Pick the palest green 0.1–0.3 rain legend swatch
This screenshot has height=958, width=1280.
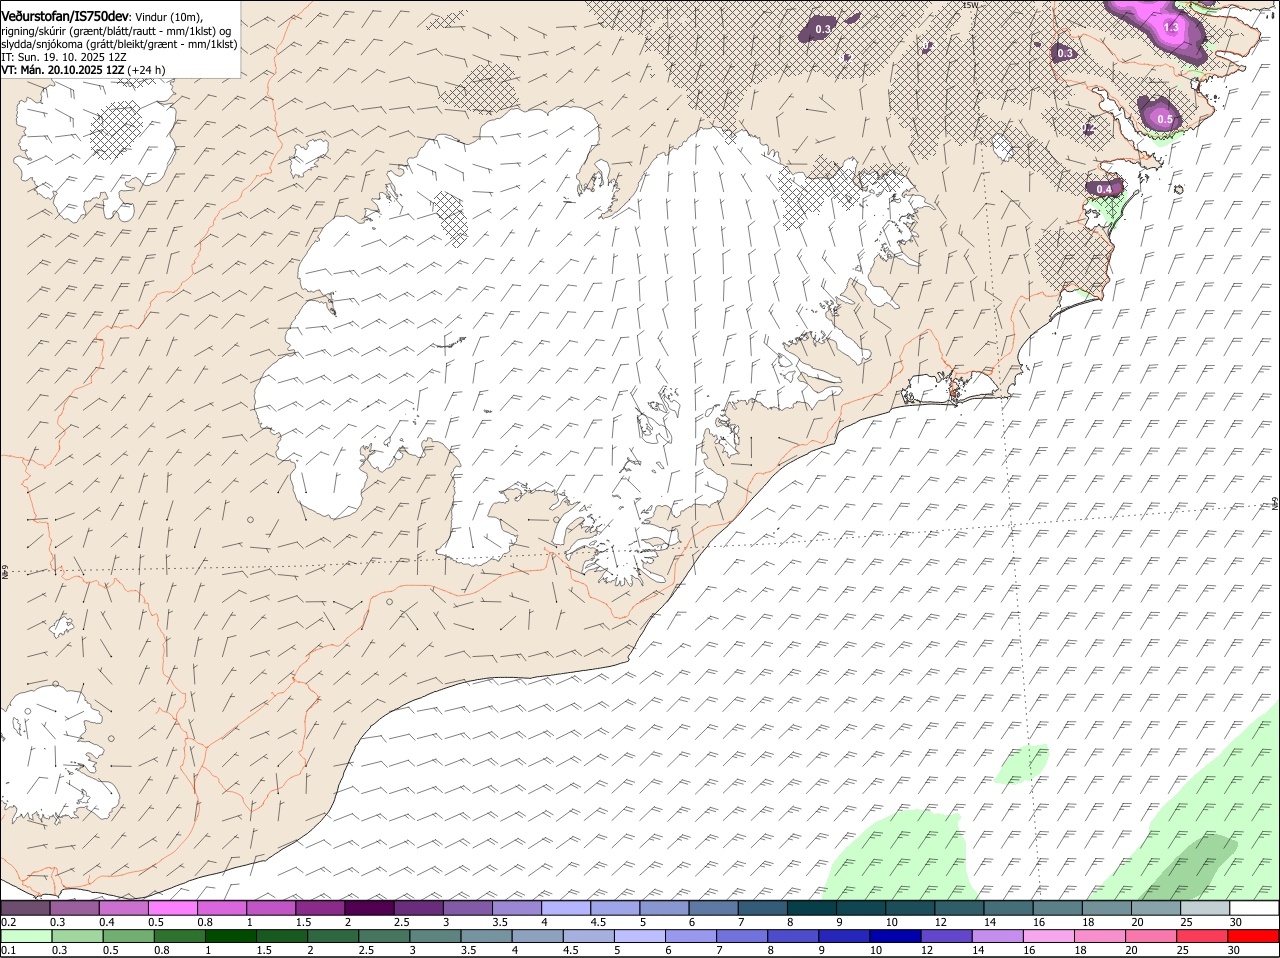point(25,936)
